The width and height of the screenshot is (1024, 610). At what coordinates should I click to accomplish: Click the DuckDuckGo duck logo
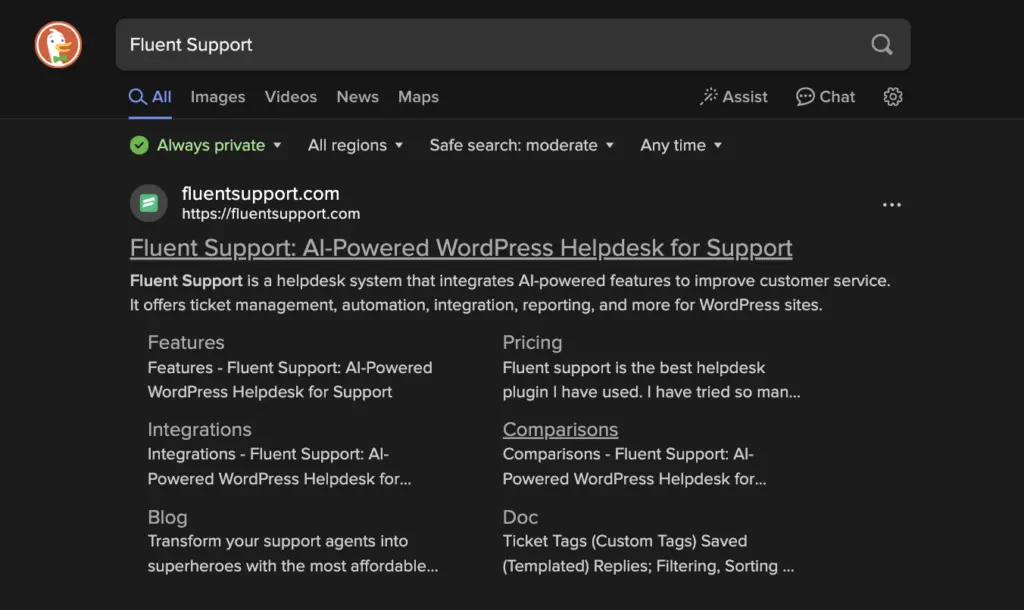click(x=58, y=45)
